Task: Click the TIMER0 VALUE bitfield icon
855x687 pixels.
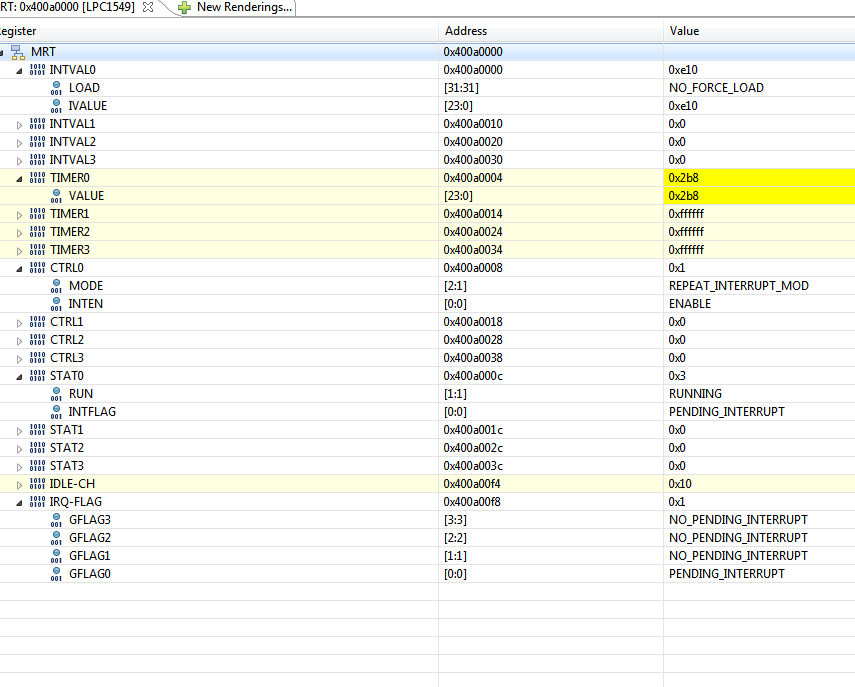Action: click(x=56, y=196)
